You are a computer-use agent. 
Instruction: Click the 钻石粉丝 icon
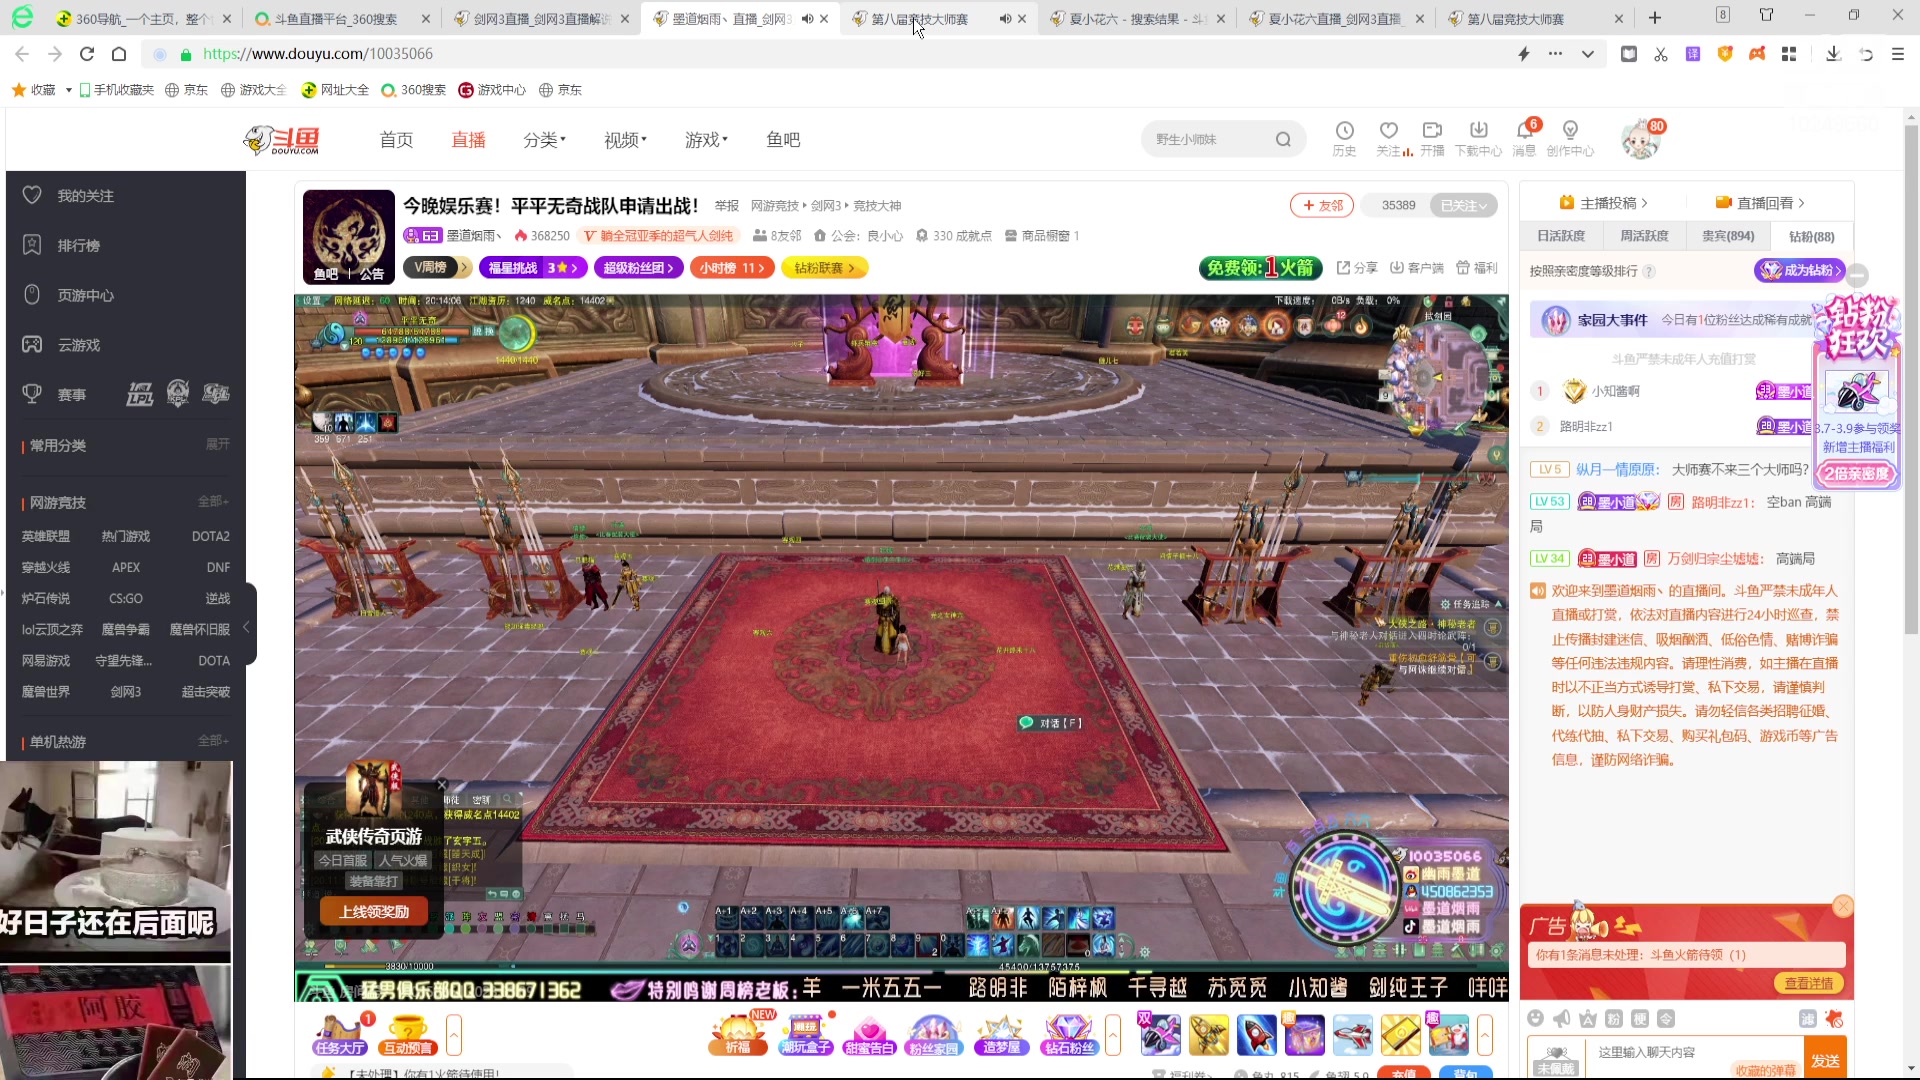click(1069, 1035)
